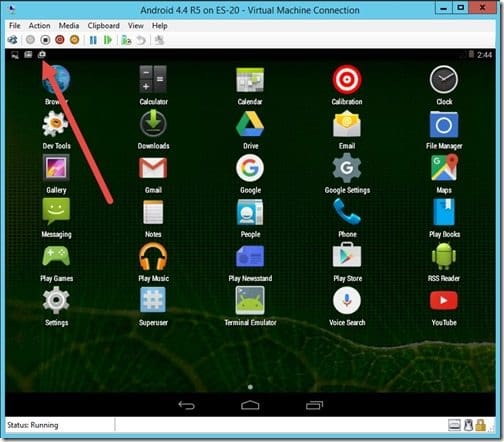The height and width of the screenshot is (442, 504).
Task: Click the screenshot notification icon in status bar
Action: tap(41, 54)
